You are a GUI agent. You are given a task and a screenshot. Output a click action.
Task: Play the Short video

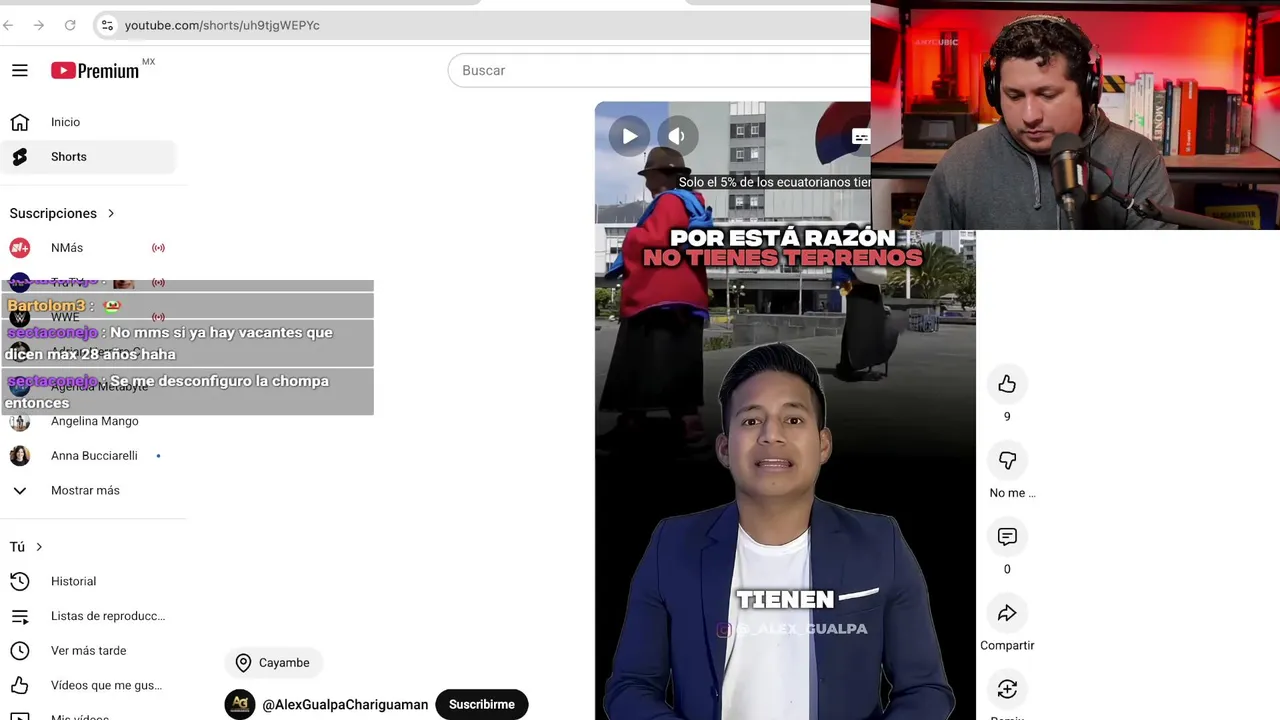tap(630, 136)
